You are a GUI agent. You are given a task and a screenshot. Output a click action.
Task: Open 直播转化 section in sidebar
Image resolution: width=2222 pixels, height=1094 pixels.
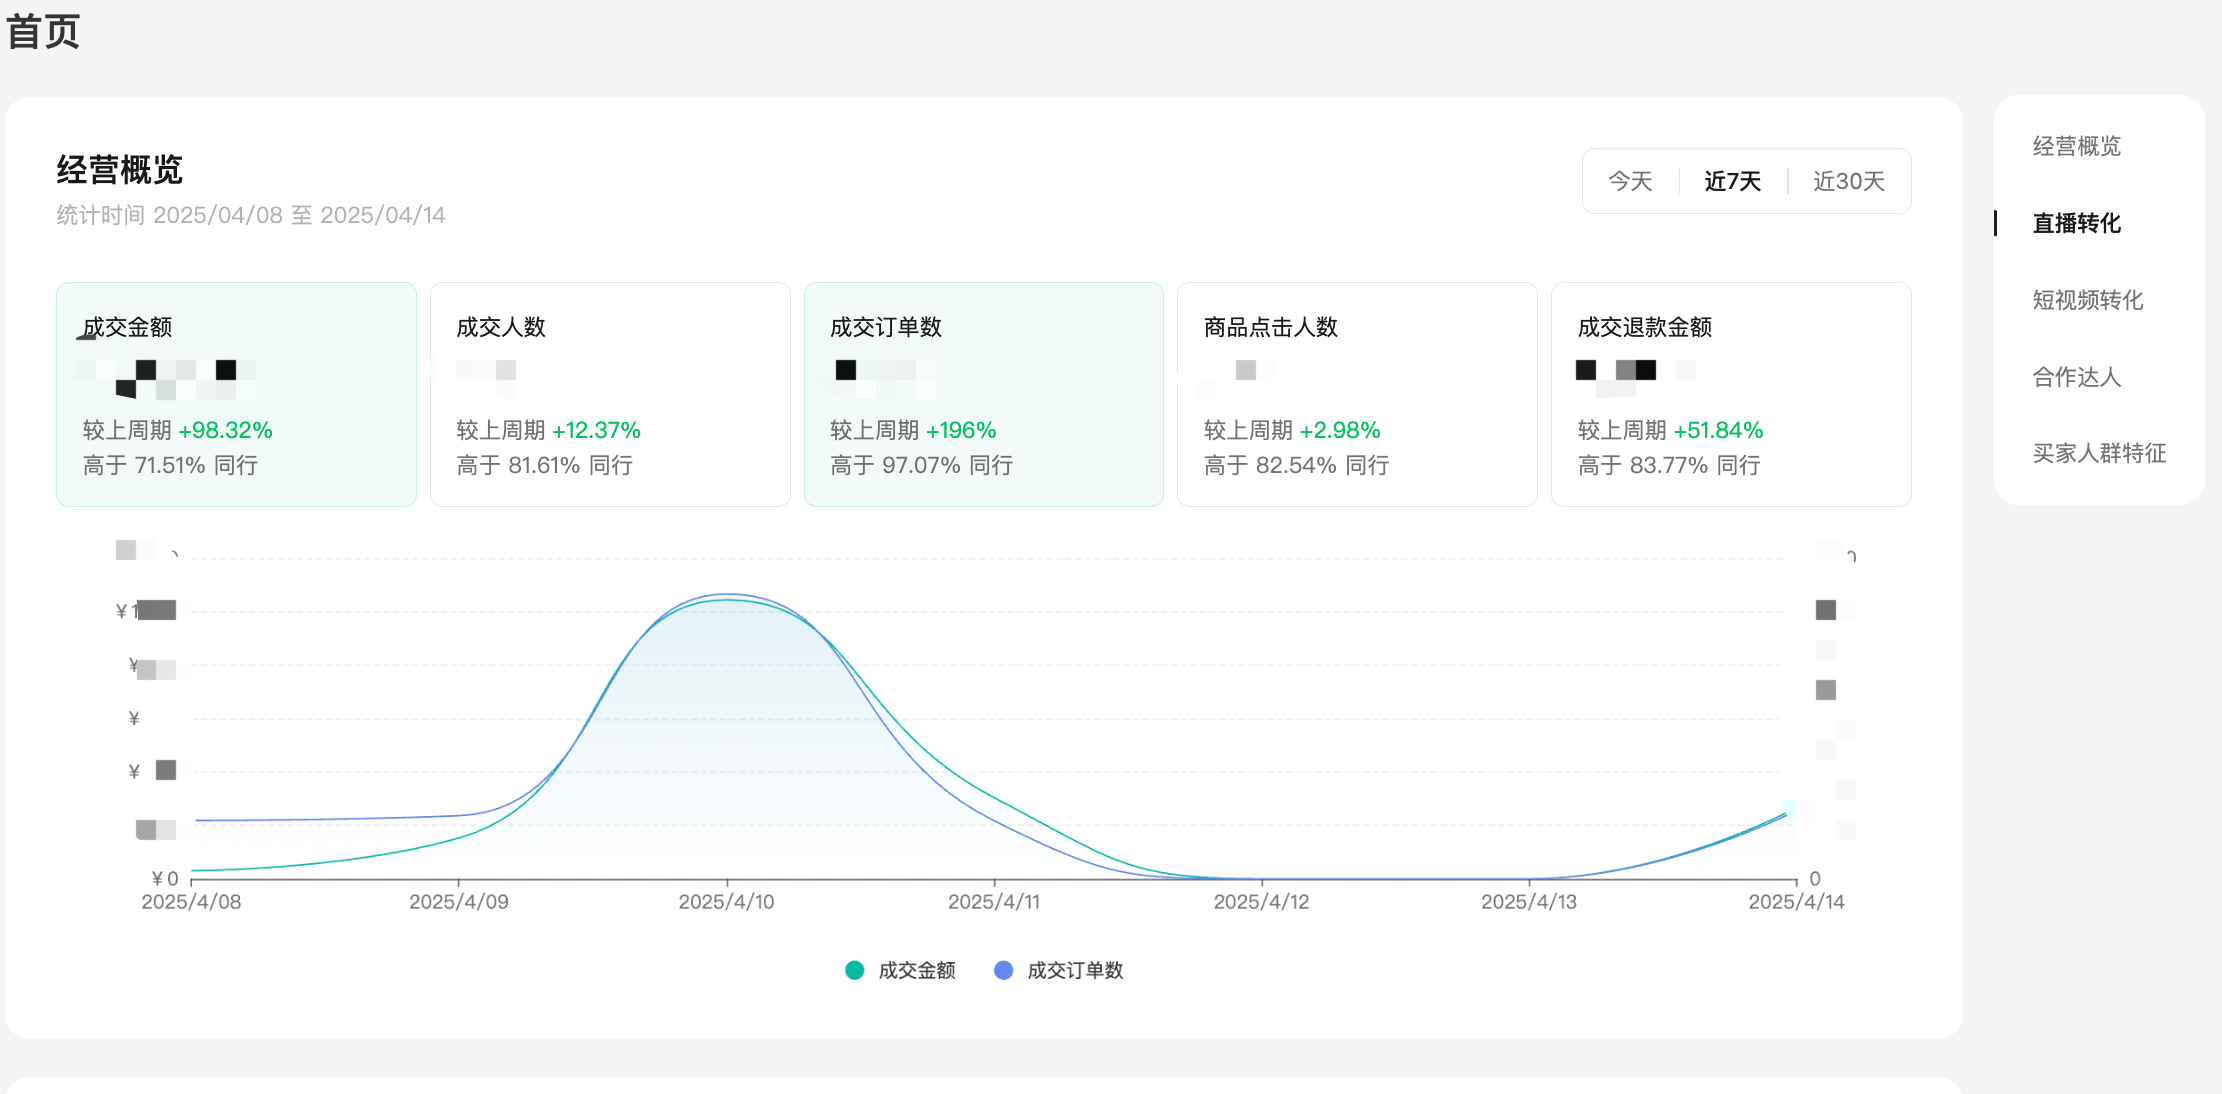pos(2076,223)
